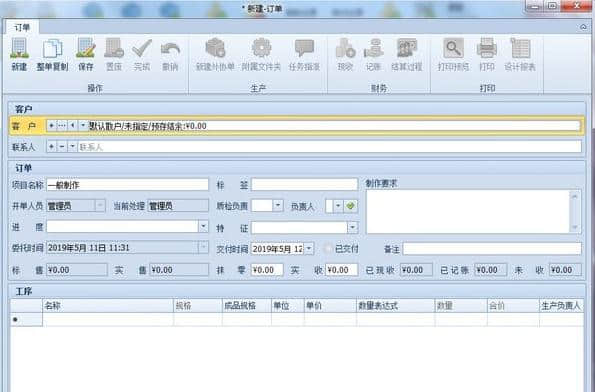Viewport: 595px width, 392px height.
Task: Click the 标签 input field
Action: point(304,185)
